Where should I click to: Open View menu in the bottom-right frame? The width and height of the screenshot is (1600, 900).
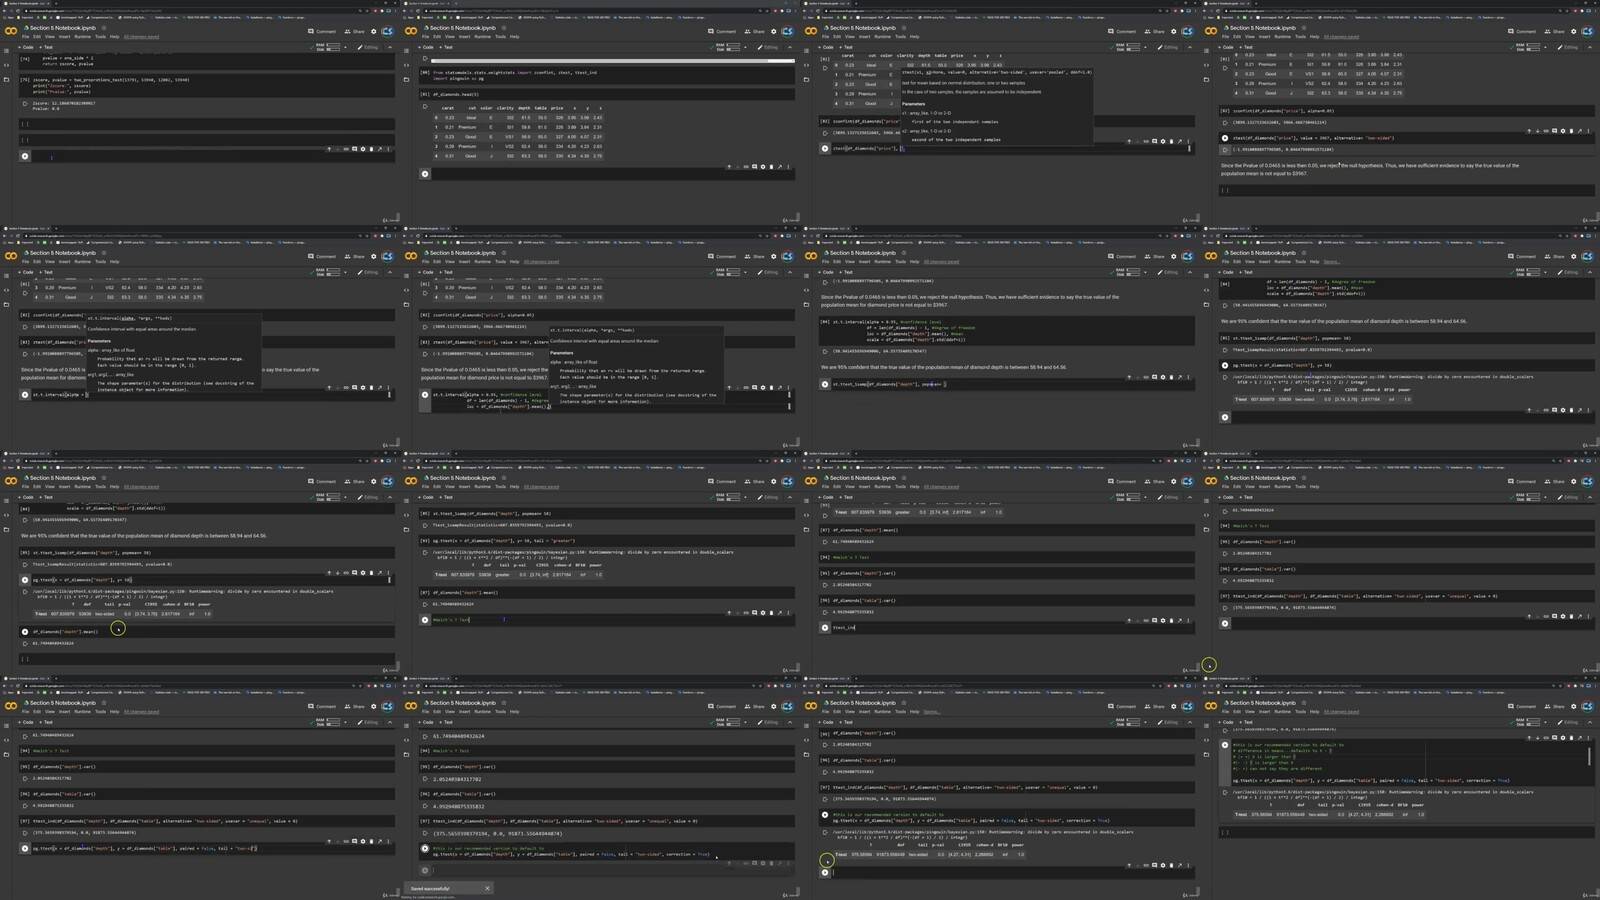click(1249, 712)
